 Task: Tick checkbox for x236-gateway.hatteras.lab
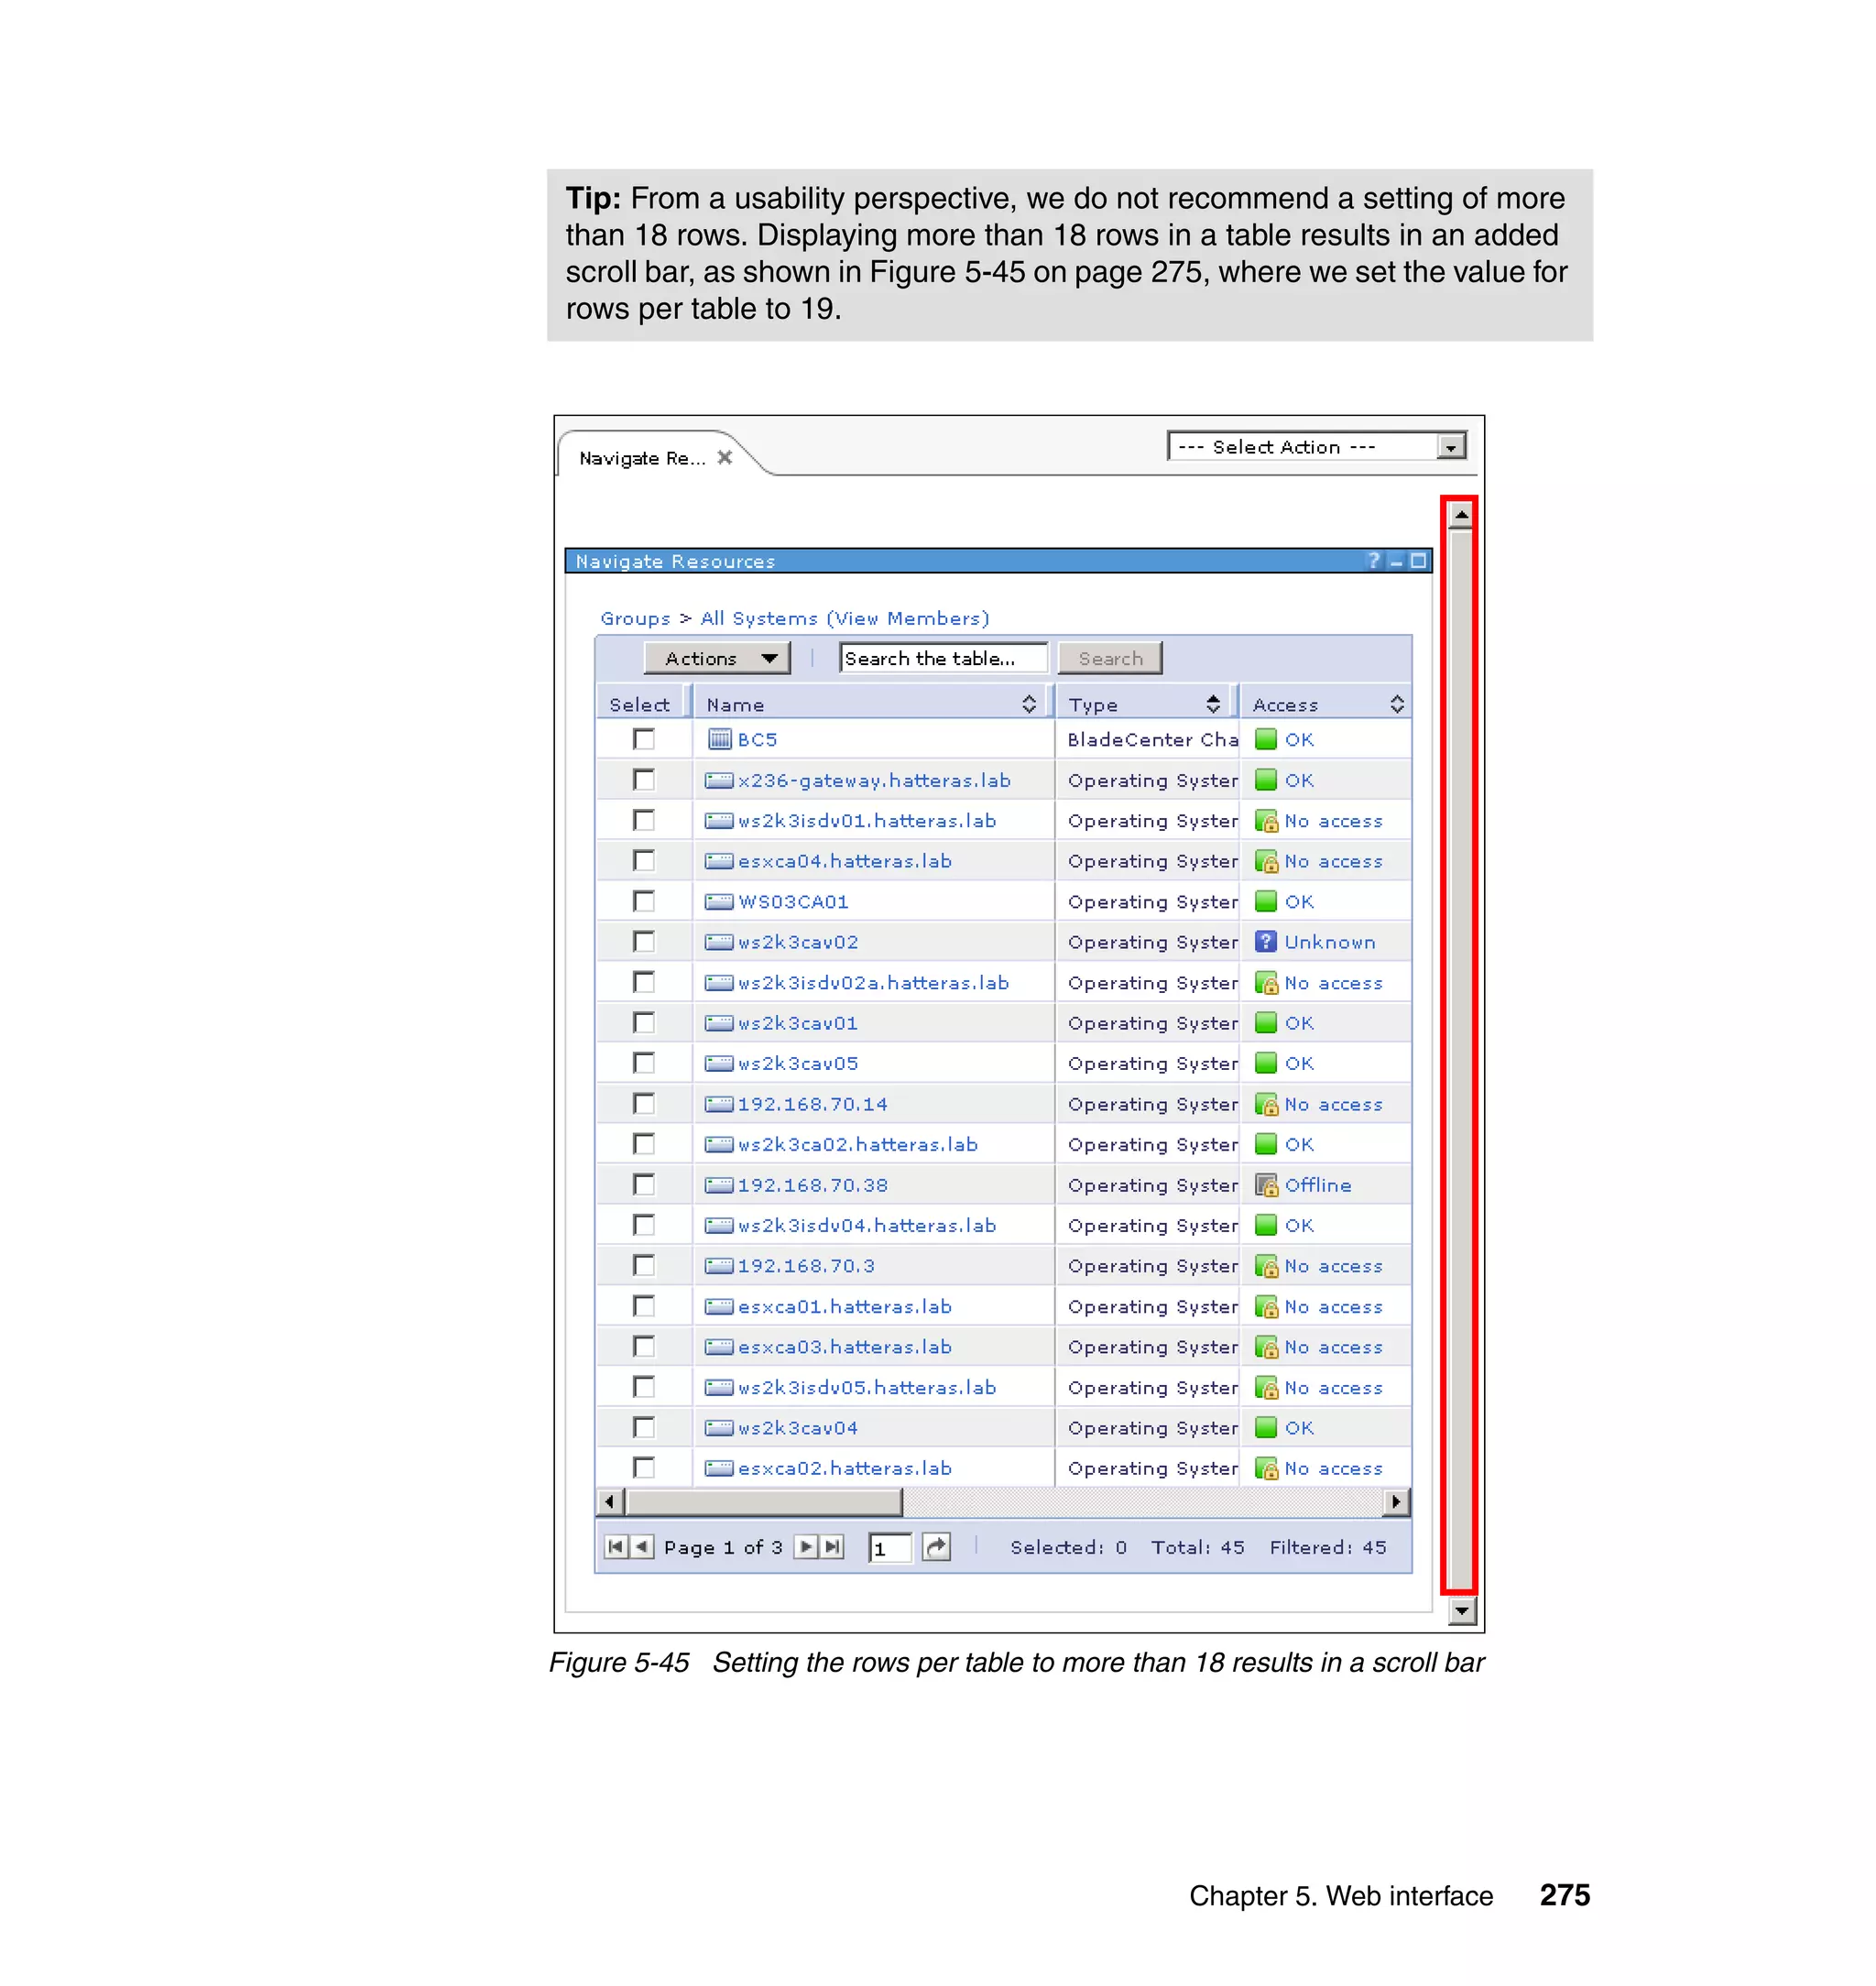pos(644,779)
